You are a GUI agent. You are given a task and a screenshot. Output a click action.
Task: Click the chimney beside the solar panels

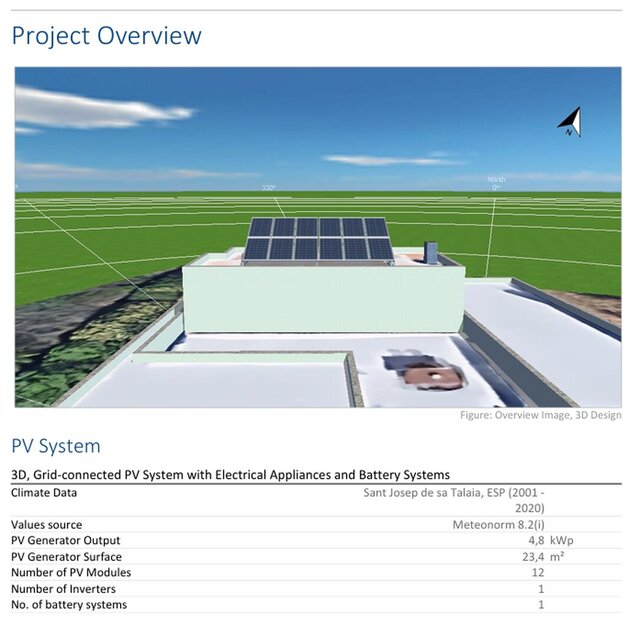point(431,253)
